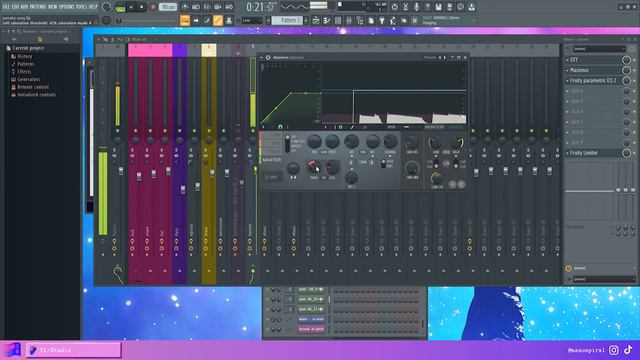Click the plugin picker plug icon
640x360 pixels.
pyautogui.click(x=382, y=20)
